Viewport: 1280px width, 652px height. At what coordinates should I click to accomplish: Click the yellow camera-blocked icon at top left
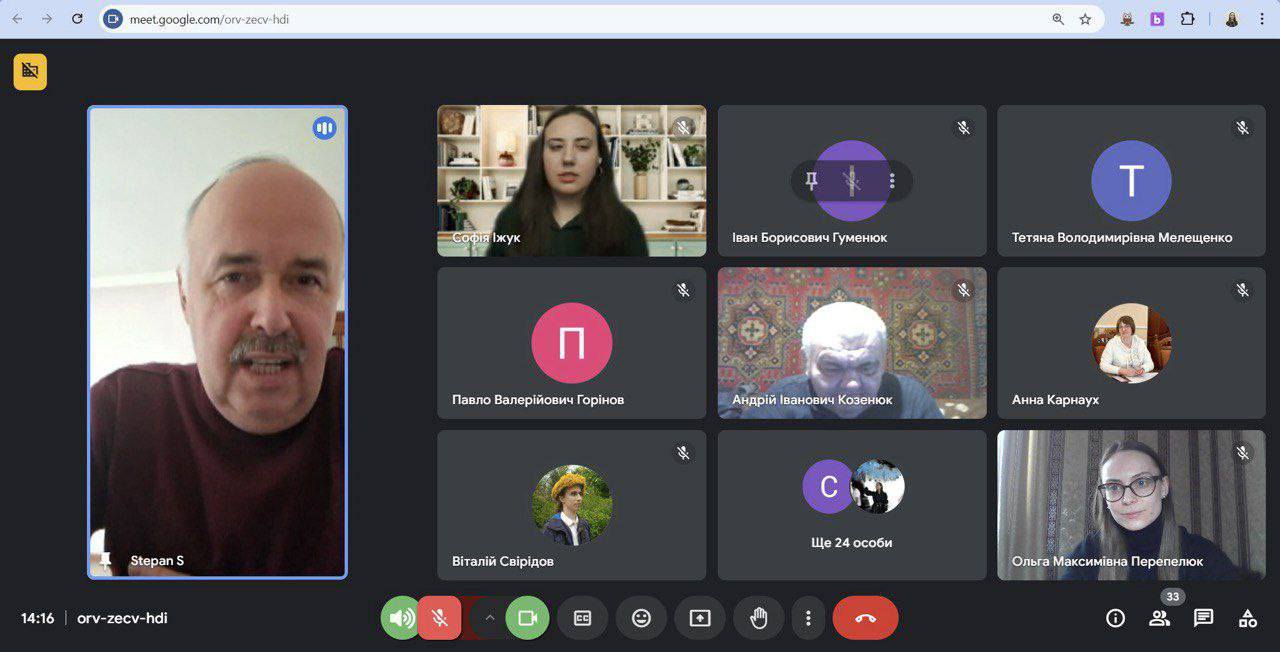click(x=30, y=71)
